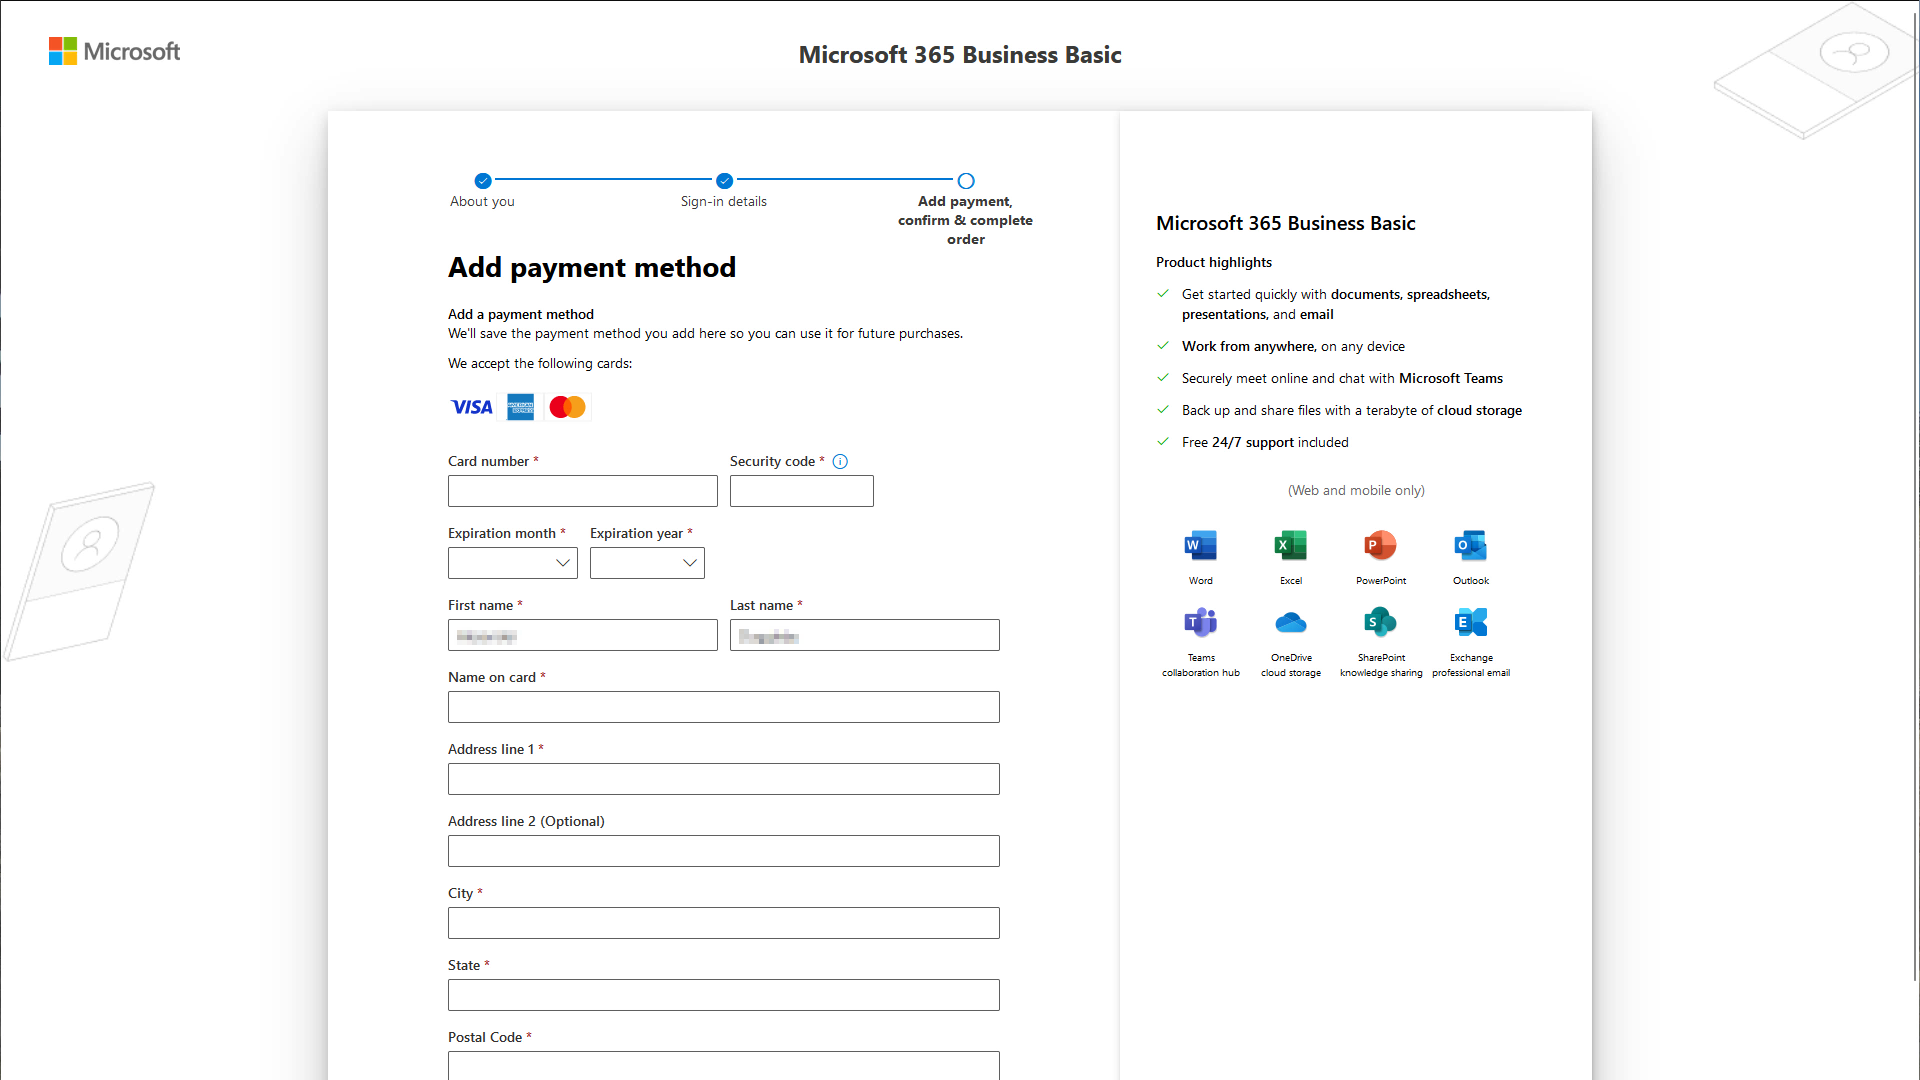Click the security code info tooltip
This screenshot has width=1920, height=1080.
click(x=839, y=462)
